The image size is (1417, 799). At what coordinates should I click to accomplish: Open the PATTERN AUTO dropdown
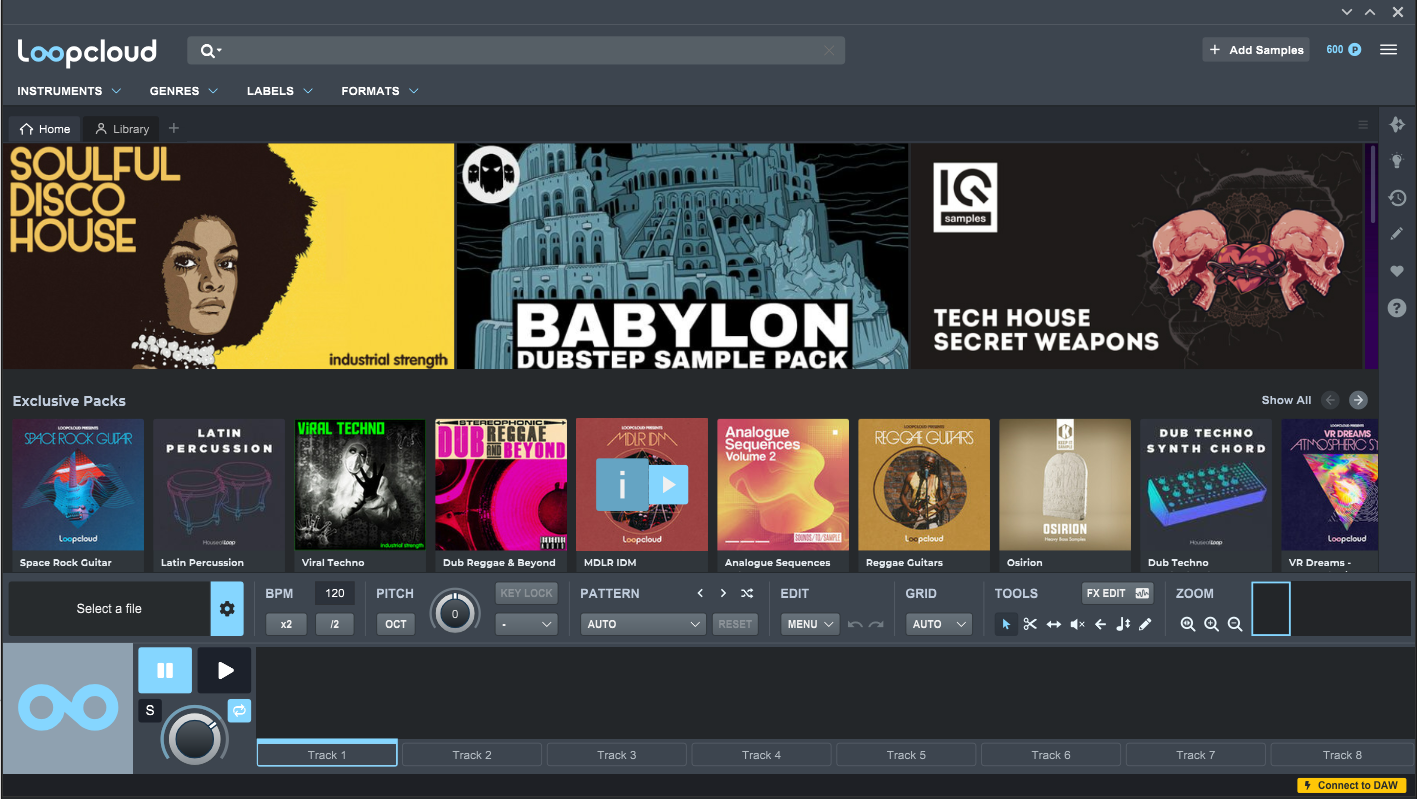pyautogui.click(x=644, y=624)
